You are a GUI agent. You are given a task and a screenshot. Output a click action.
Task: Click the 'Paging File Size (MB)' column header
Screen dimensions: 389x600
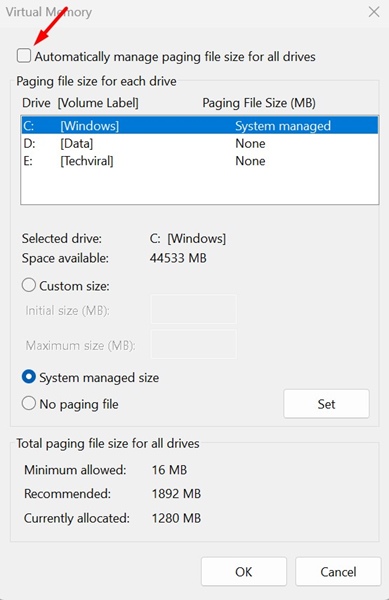click(259, 103)
